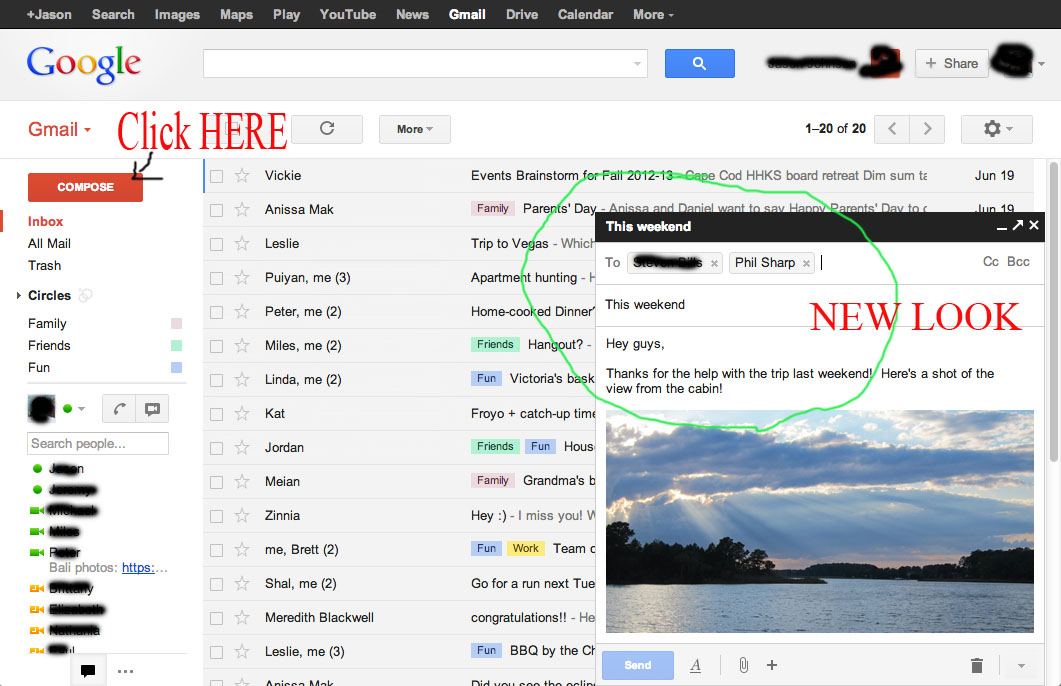Image resolution: width=1061 pixels, height=686 pixels.
Task: Refresh the inbox with the reload icon
Action: pyautogui.click(x=328, y=129)
